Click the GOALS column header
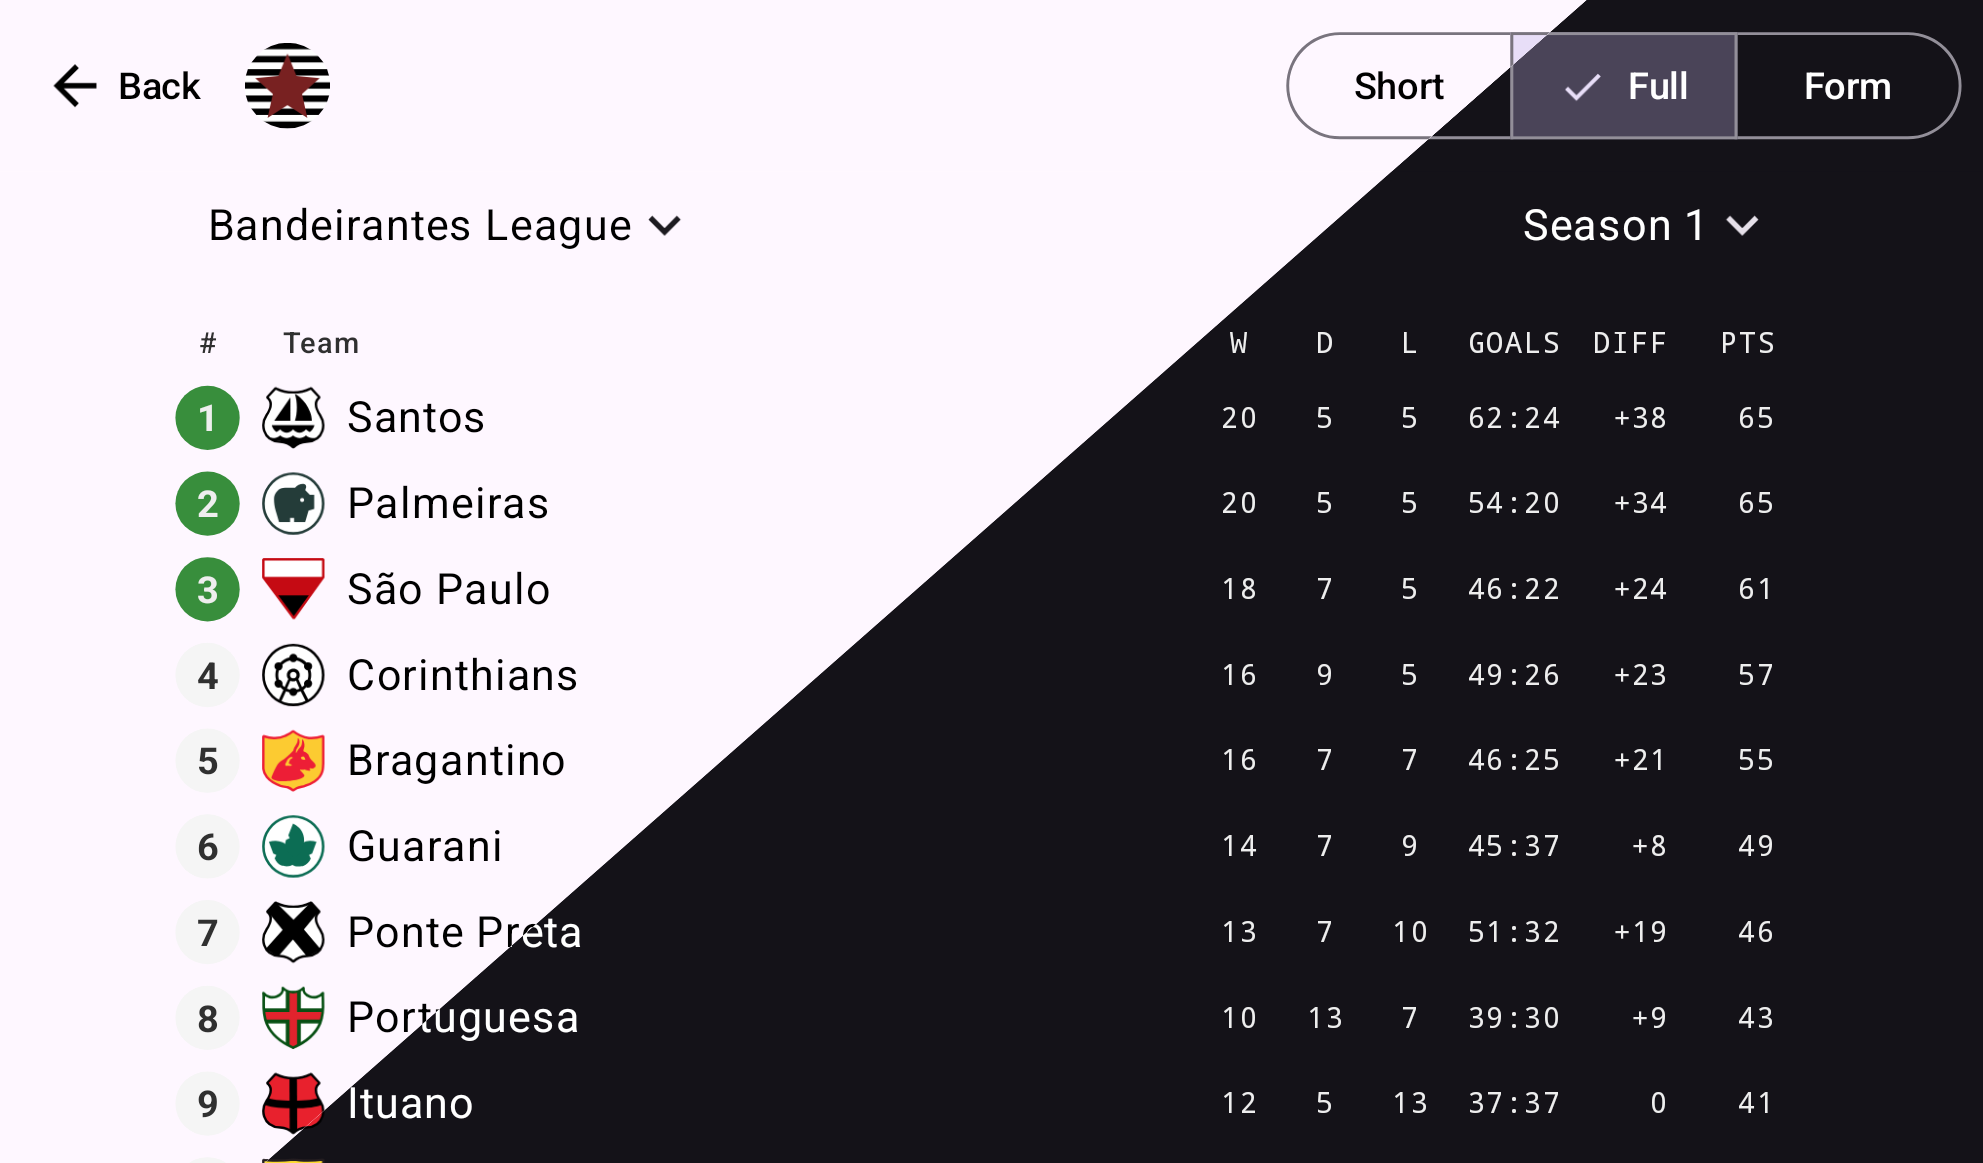The height and width of the screenshot is (1163, 1983). click(1514, 343)
